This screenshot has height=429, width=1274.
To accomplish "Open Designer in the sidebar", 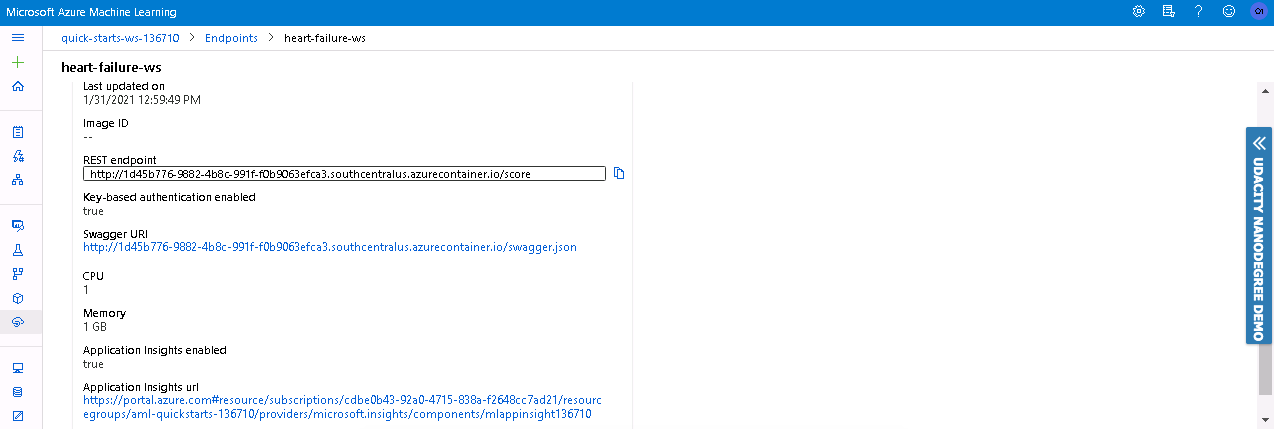I will (x=18, y=180).
